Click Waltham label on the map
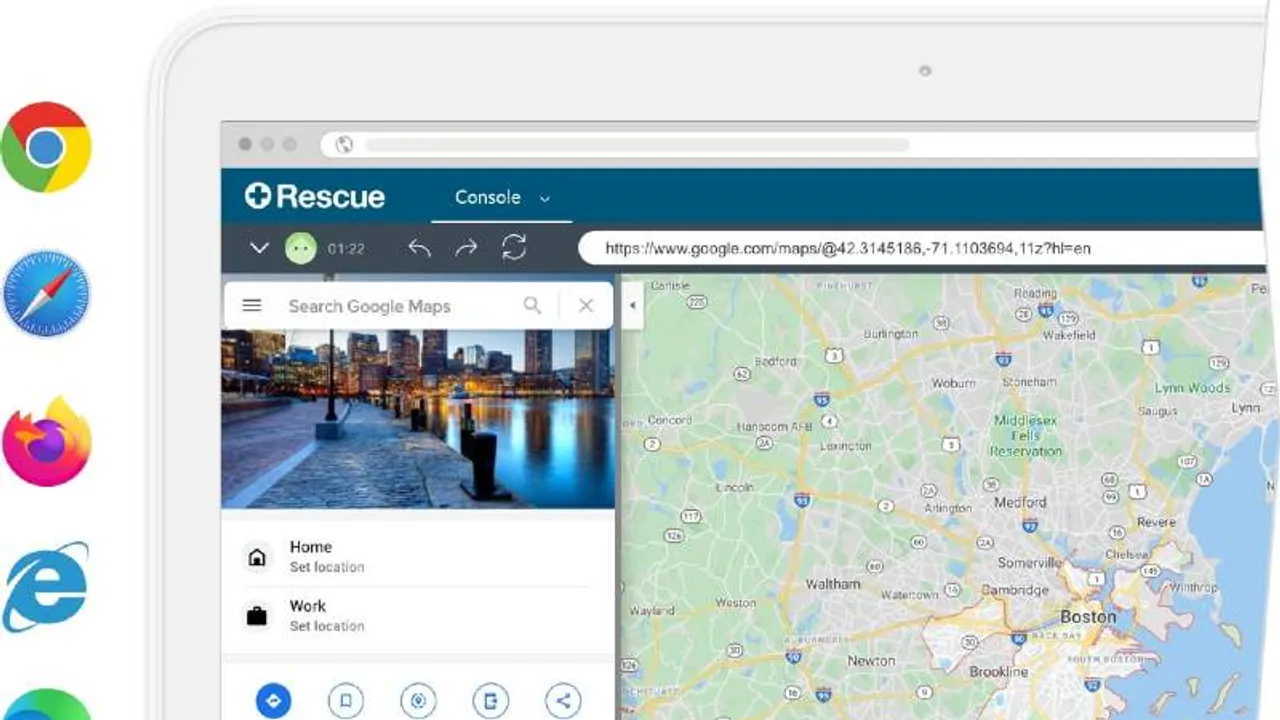Viewport: 1280px width, 720px height. pyautogui.click(x=833, y=584)
